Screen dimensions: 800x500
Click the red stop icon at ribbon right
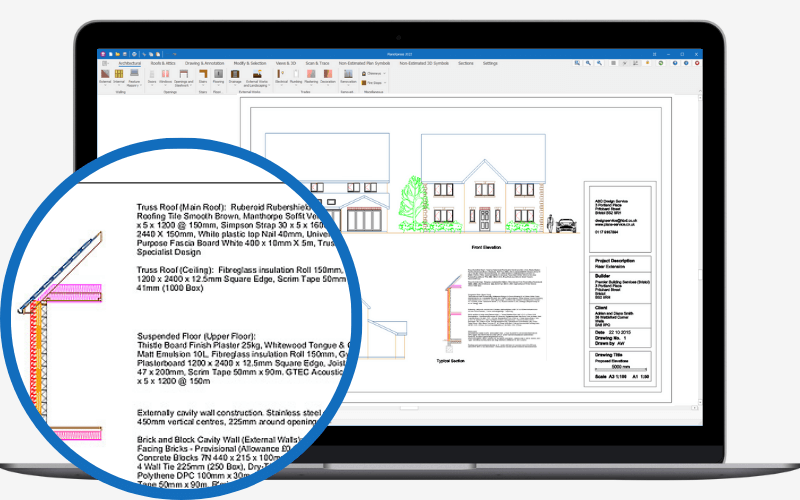tap(697, 63)
